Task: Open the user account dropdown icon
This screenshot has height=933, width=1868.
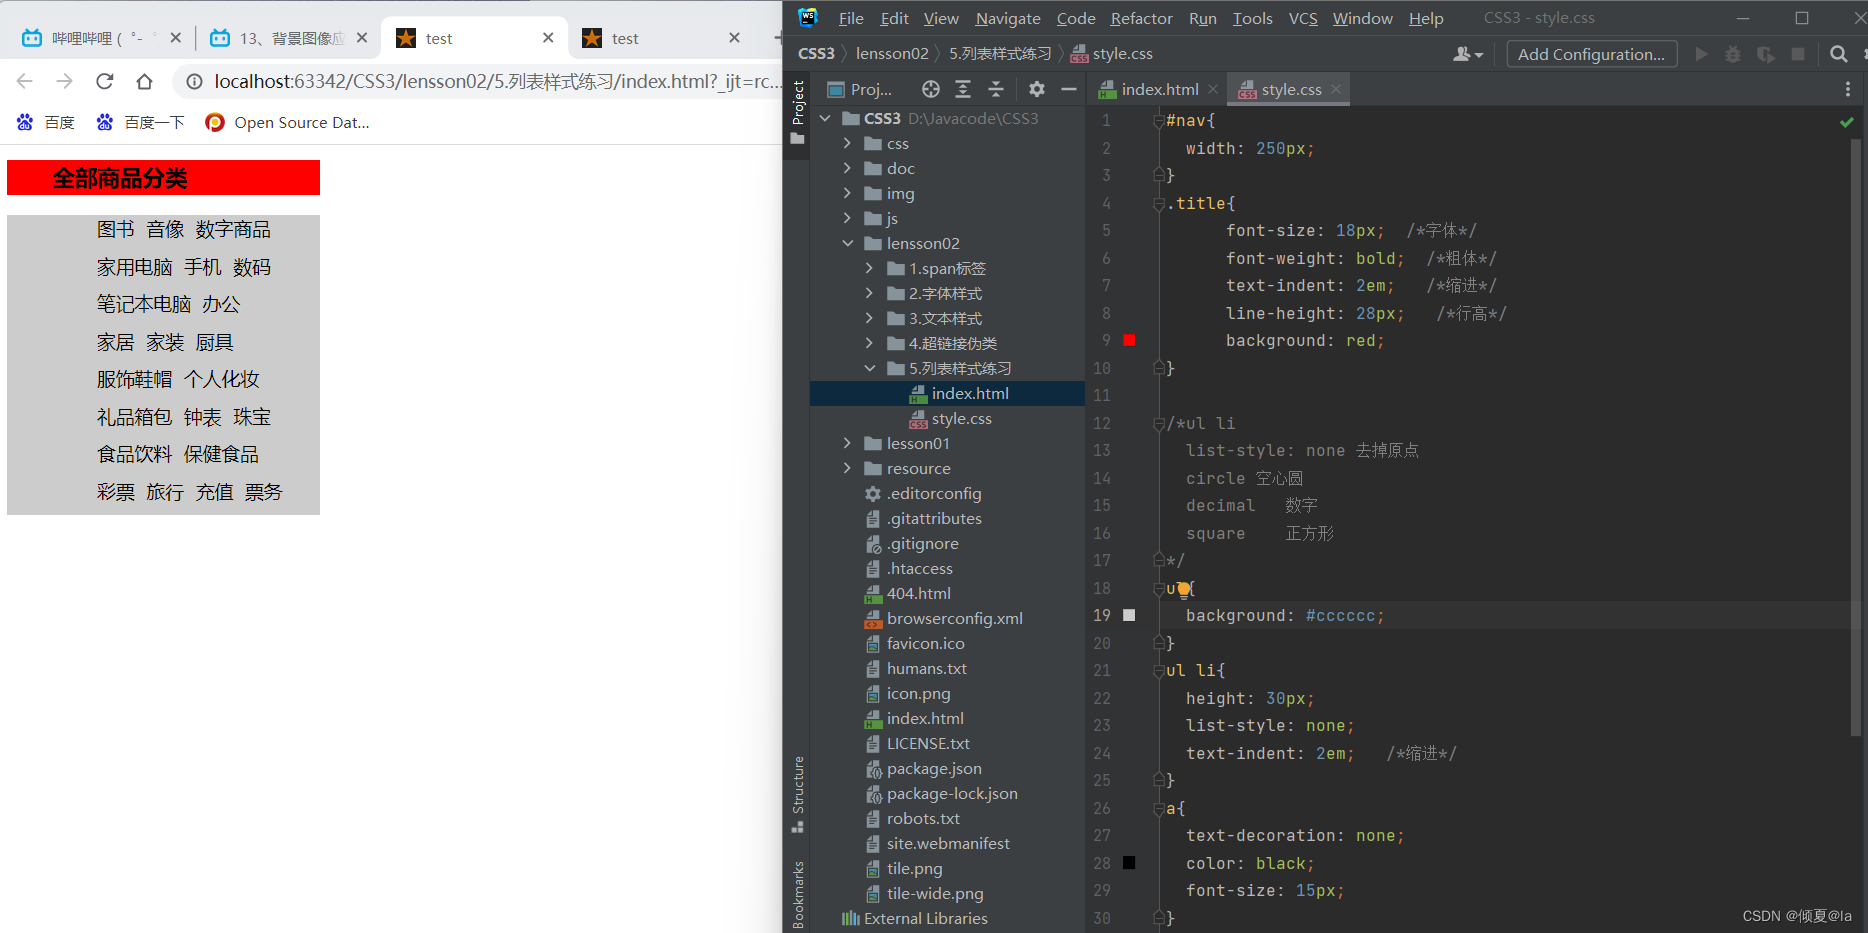Action: pyautogui.click(x=1467, y=54)
